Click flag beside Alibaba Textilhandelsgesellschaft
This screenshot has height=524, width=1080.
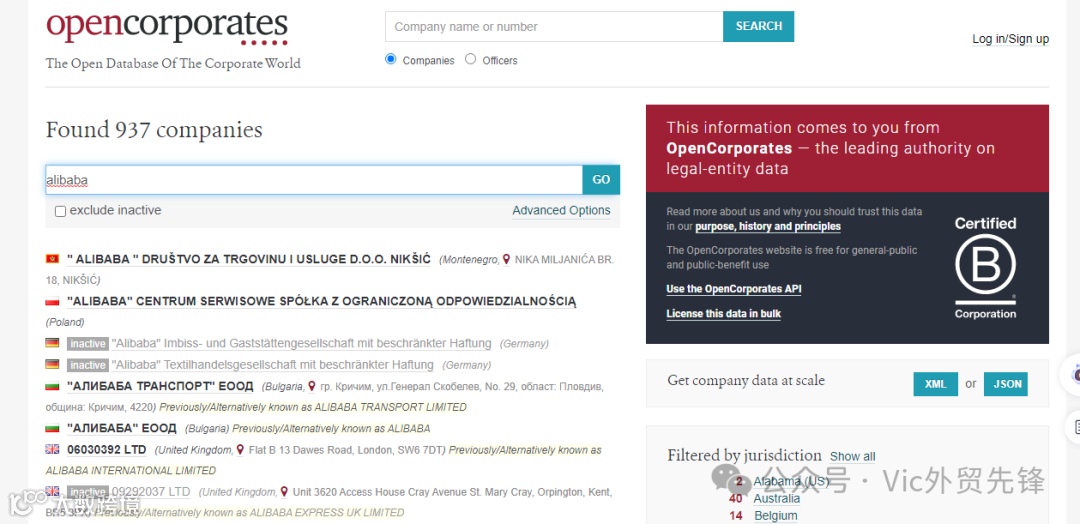point(52,364)
